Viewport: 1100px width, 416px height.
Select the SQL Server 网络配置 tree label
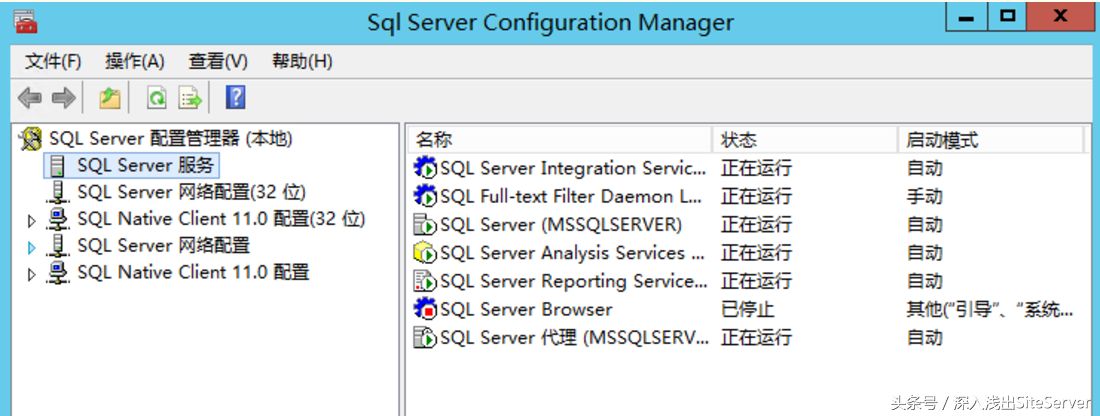163,246
